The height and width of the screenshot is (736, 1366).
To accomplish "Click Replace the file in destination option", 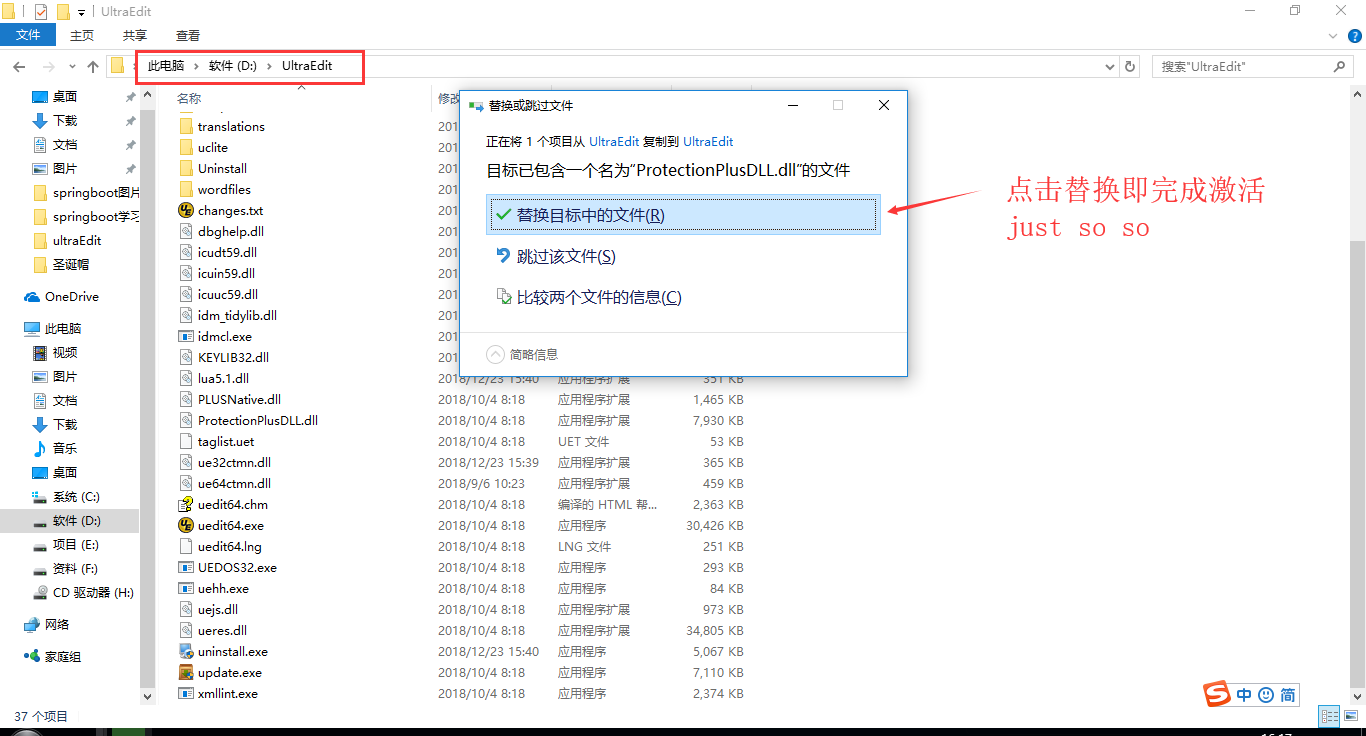I will (x=683, y=215).
